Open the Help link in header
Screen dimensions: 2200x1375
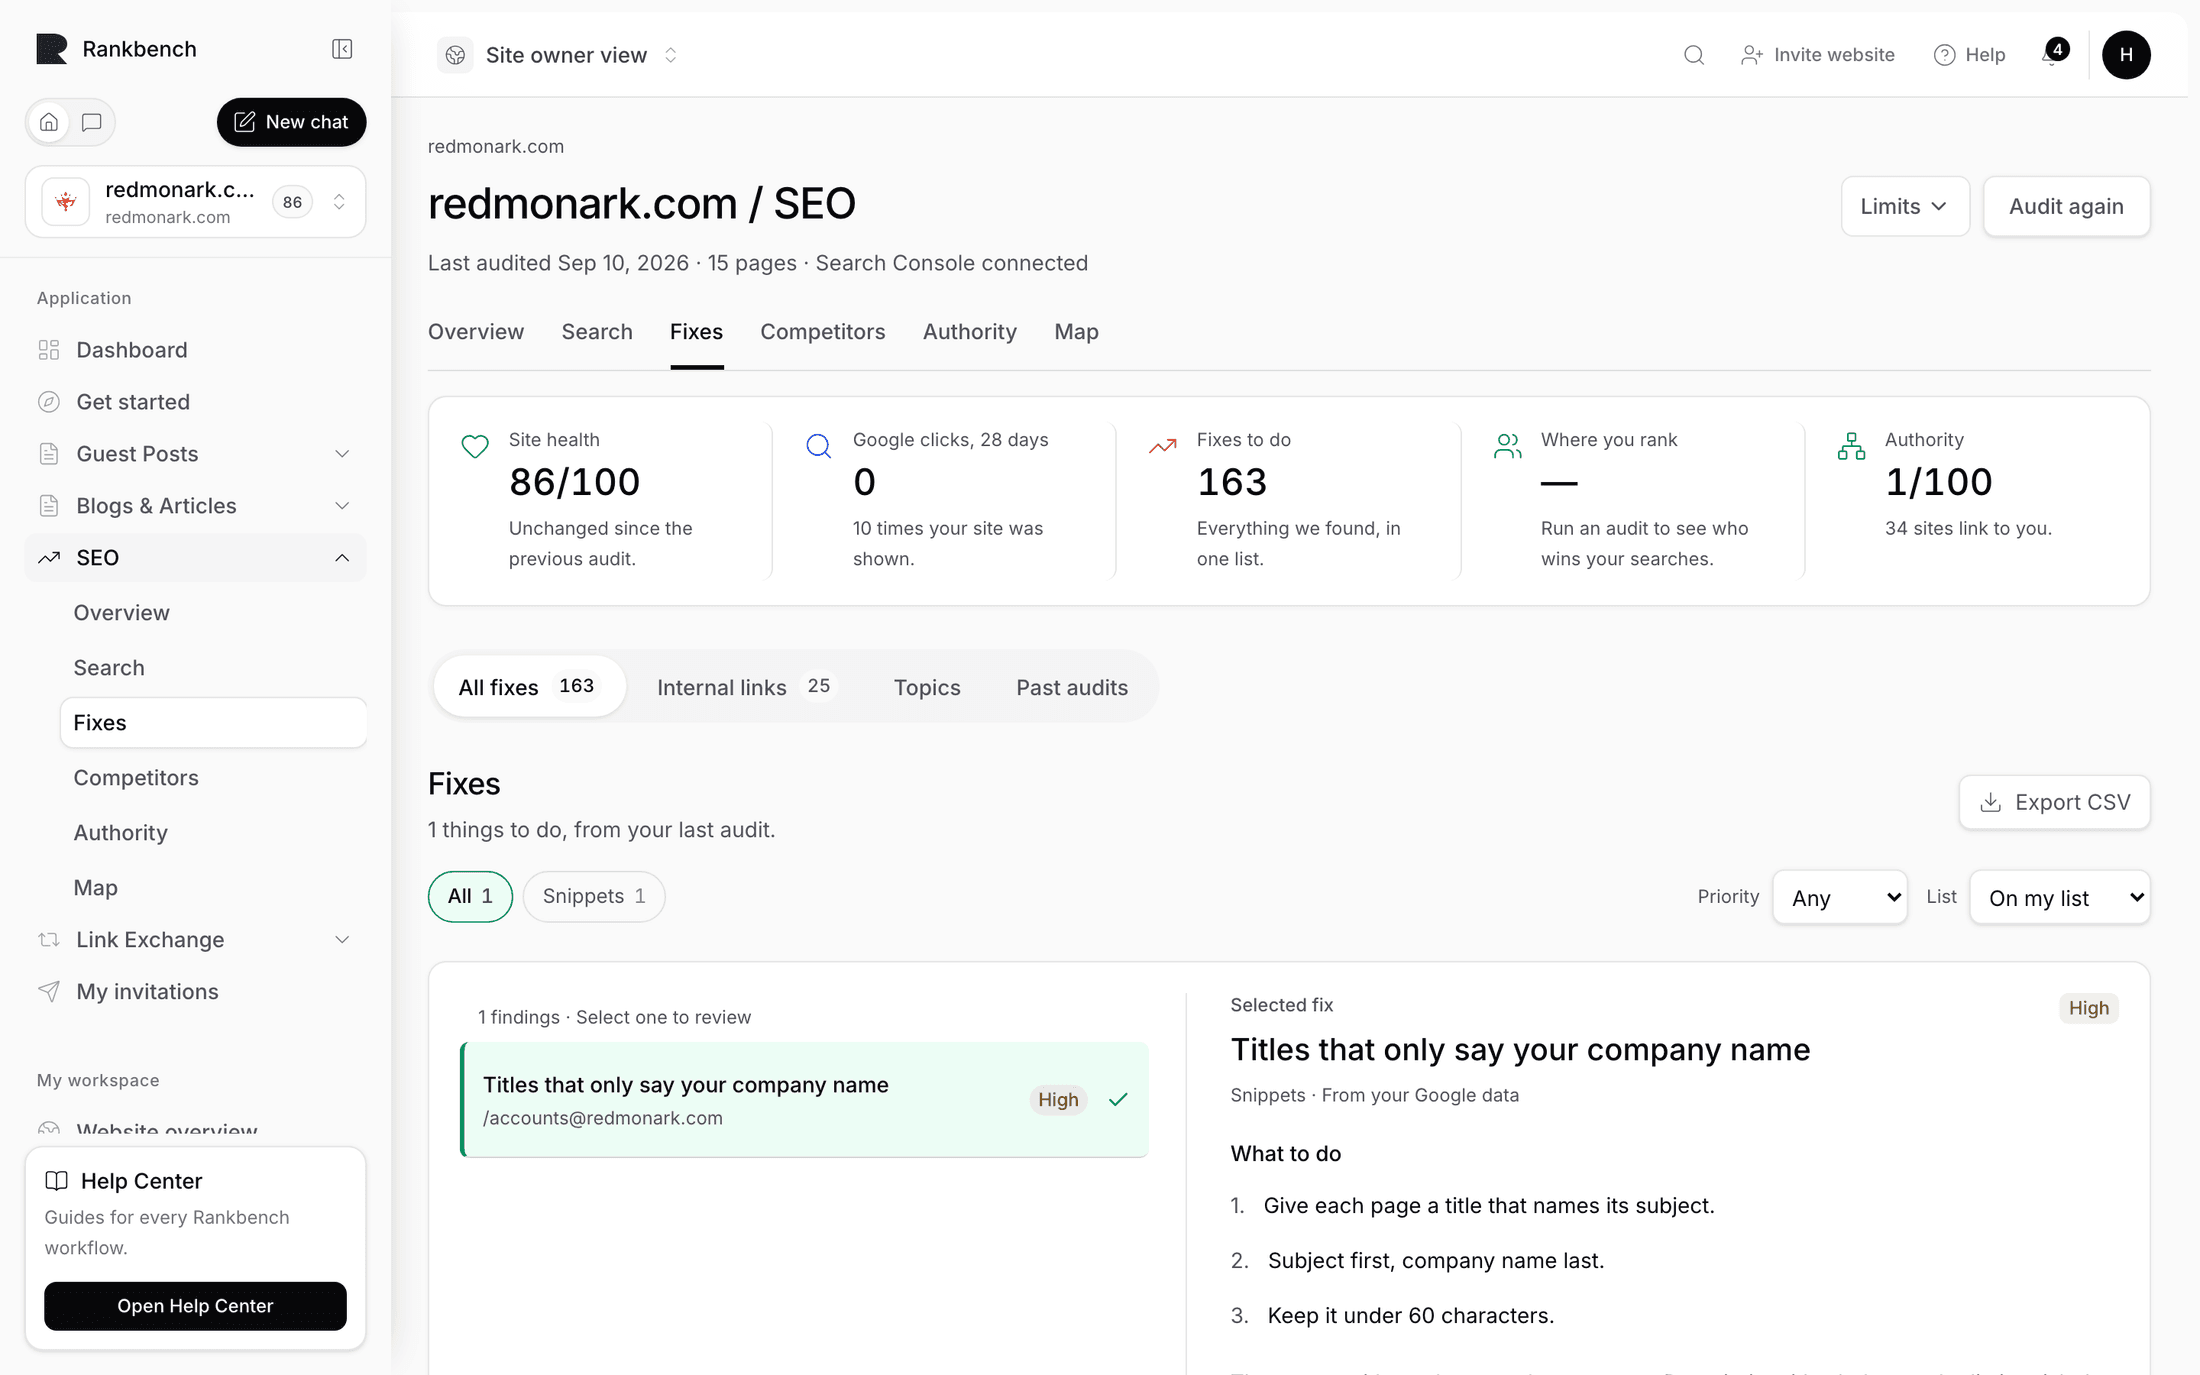point(1969,55)
